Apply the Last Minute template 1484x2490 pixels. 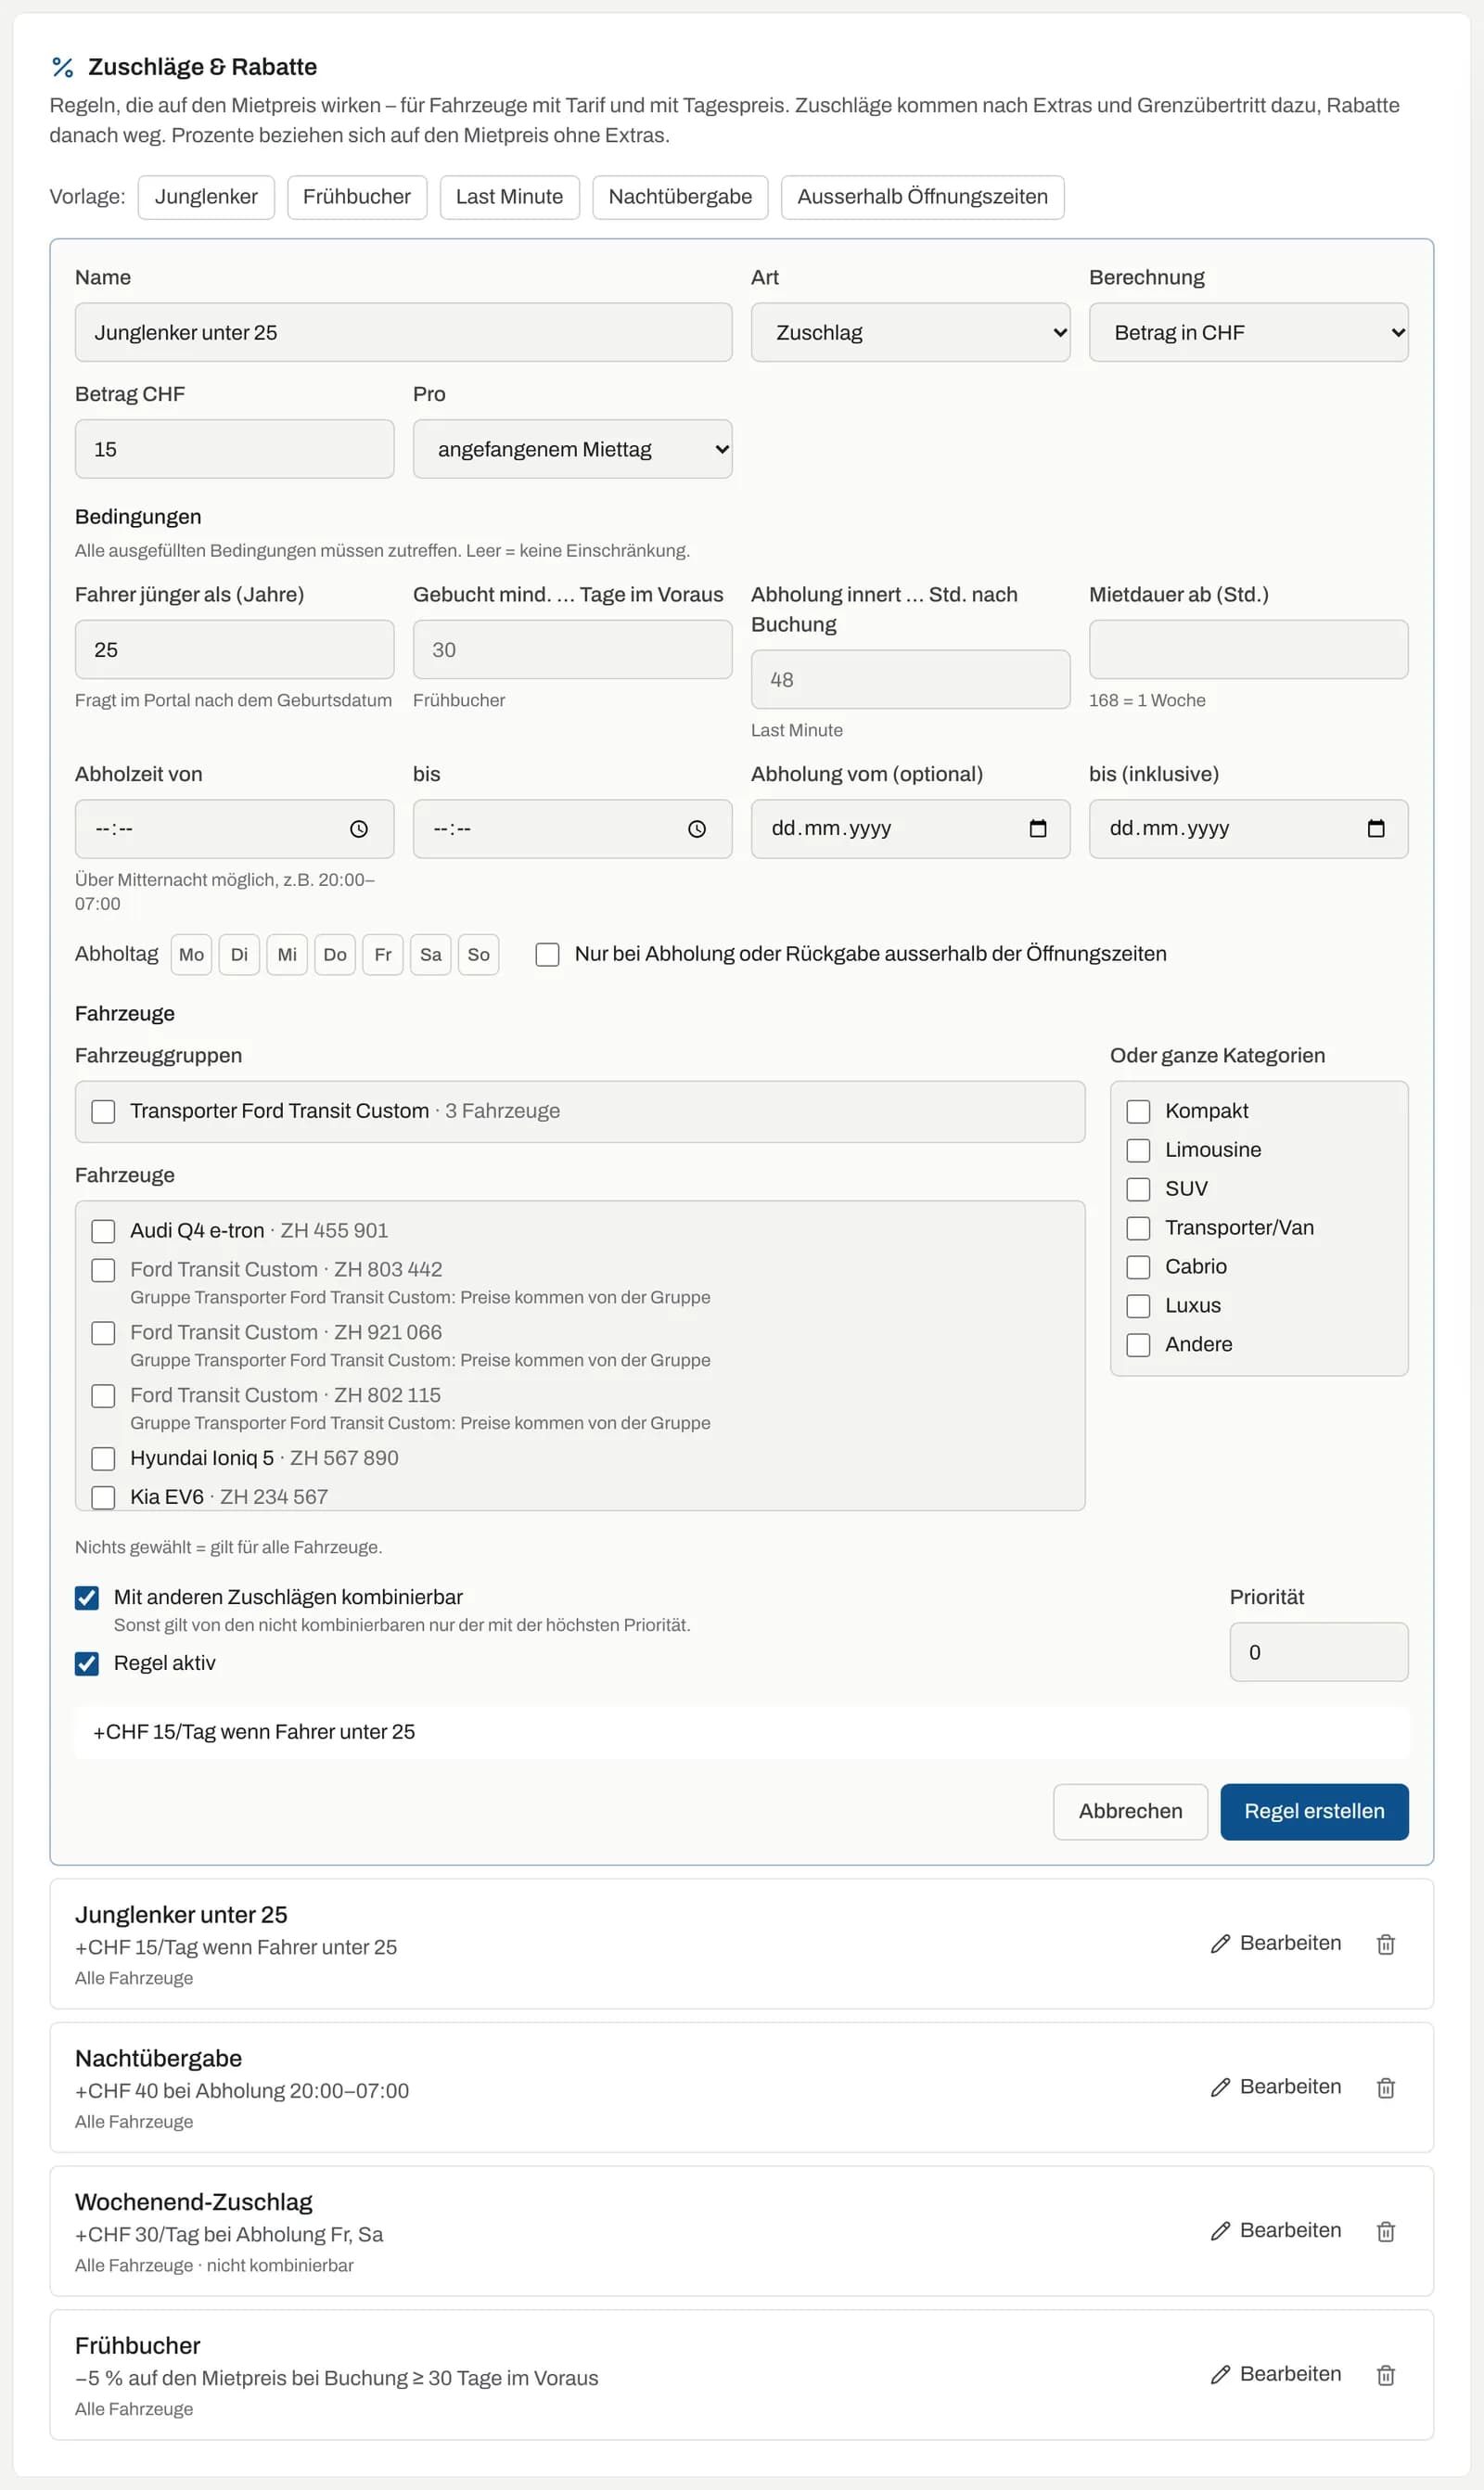(509, 197)
